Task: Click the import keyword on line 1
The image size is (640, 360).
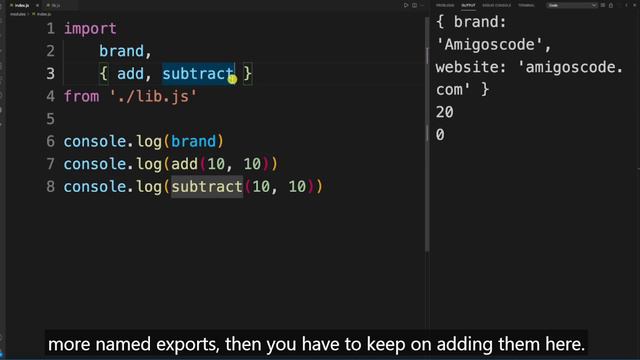Action: [x=90, y=29]
